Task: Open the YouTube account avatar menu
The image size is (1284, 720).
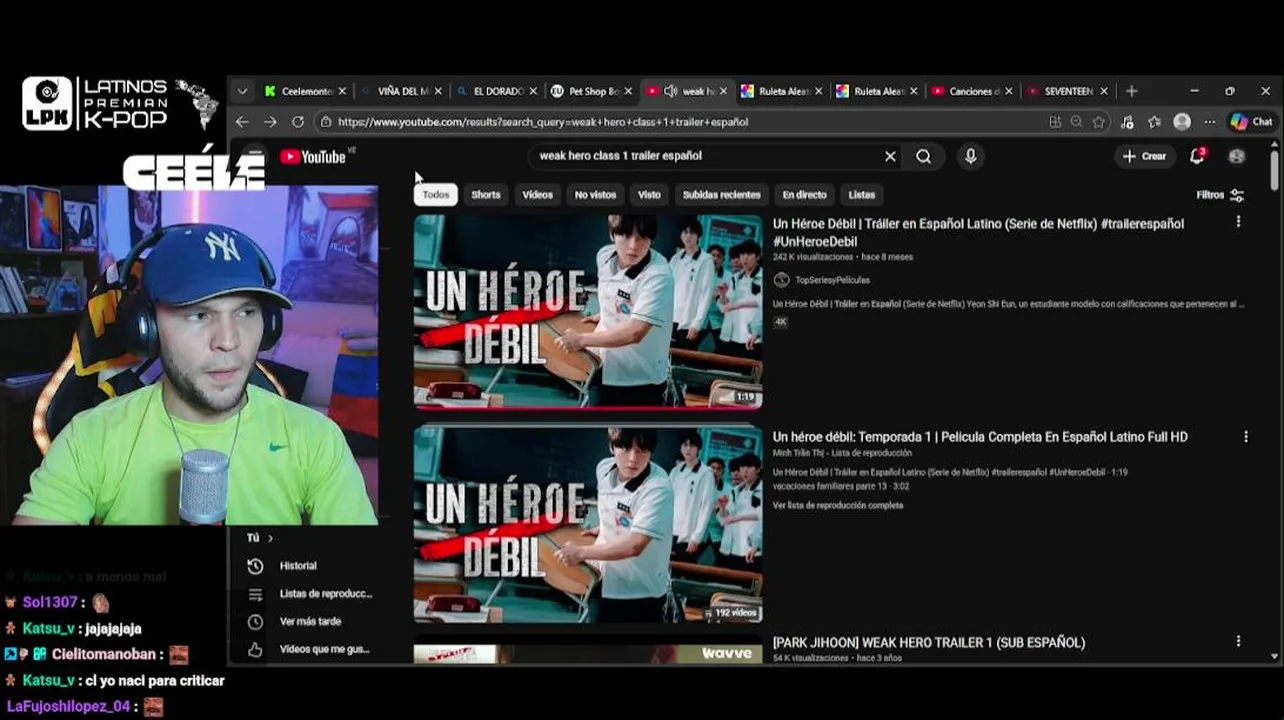Action: click(x=1237, y=156)
